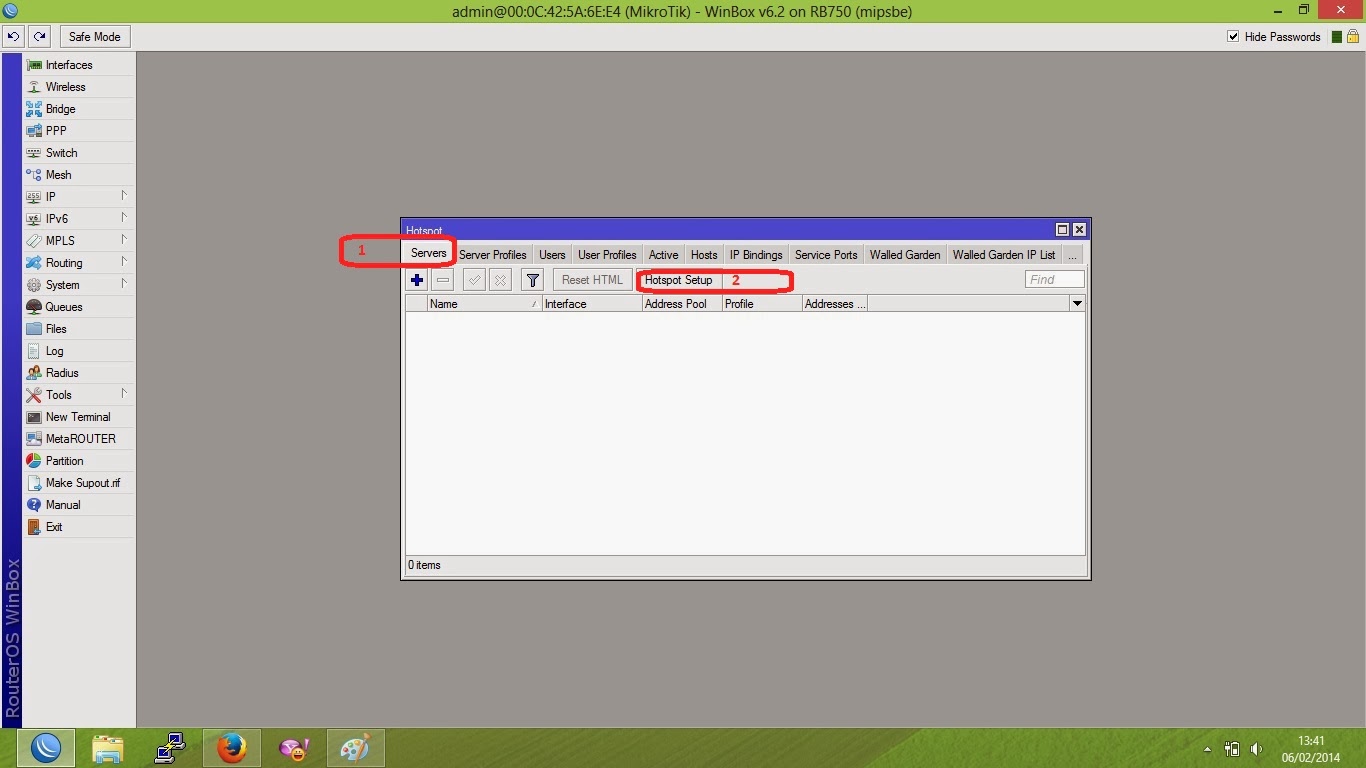Click the Undo arrow button
1366x768 pixels.
(x=13, y=37)
